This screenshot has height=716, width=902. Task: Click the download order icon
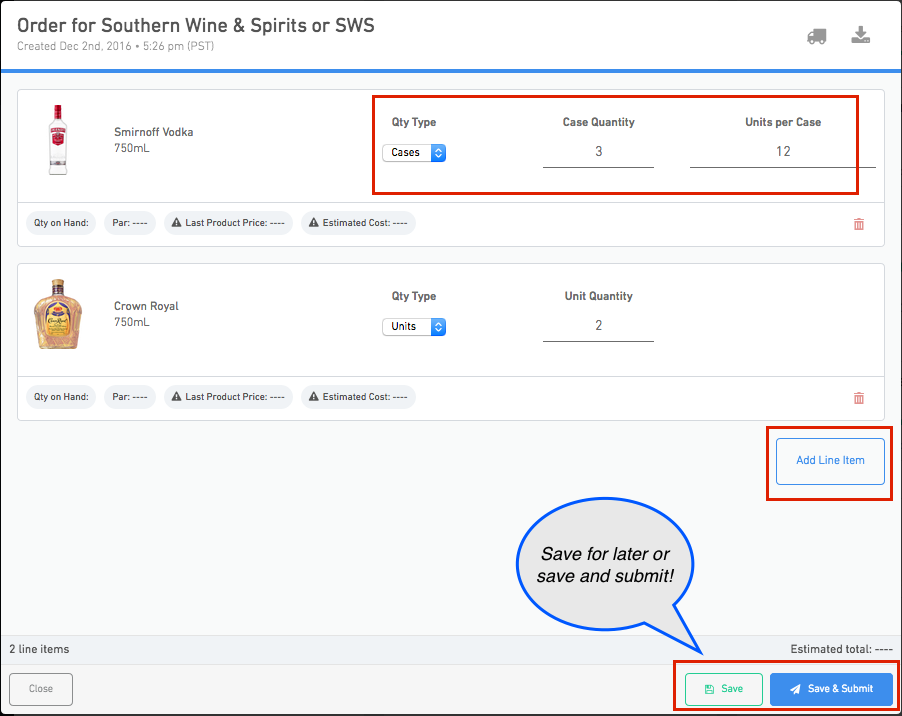tap(860, 35)
